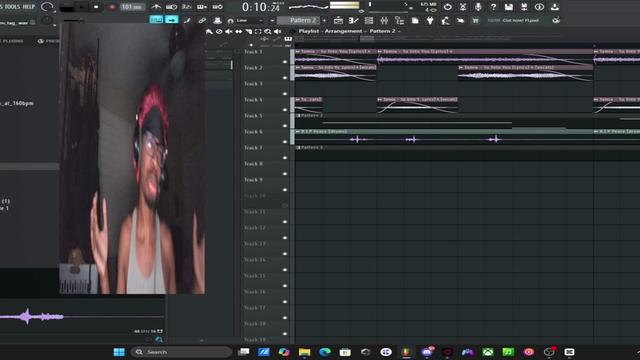Image resolution: width=640 pixels, height=360 pixels.
Task: Open the channel rack icon
Action: (369, 20)
